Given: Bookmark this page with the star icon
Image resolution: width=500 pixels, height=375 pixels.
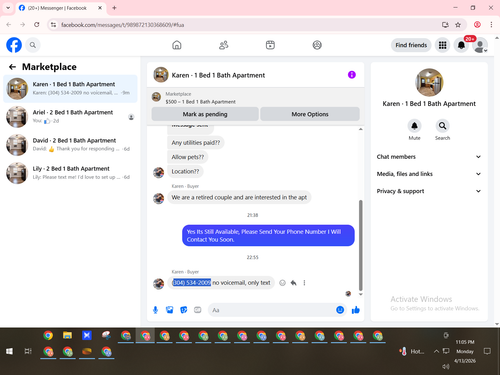Looking at the screenshot, I should click(x=458, y=25).
